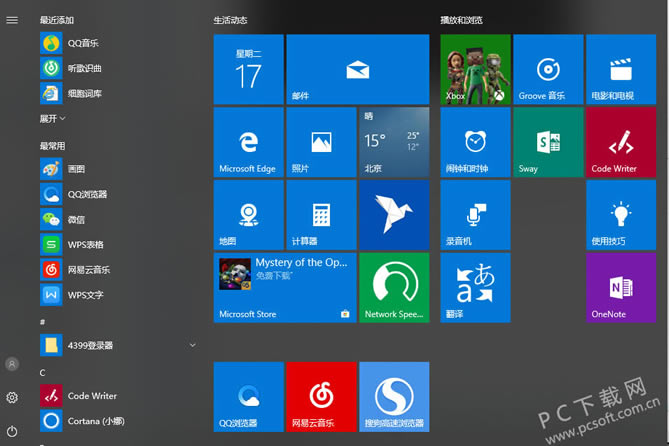Open the 翻译 translator tile
Image resolution: width=669 pixels, height=446 pixels.
(x=475, y=288)
